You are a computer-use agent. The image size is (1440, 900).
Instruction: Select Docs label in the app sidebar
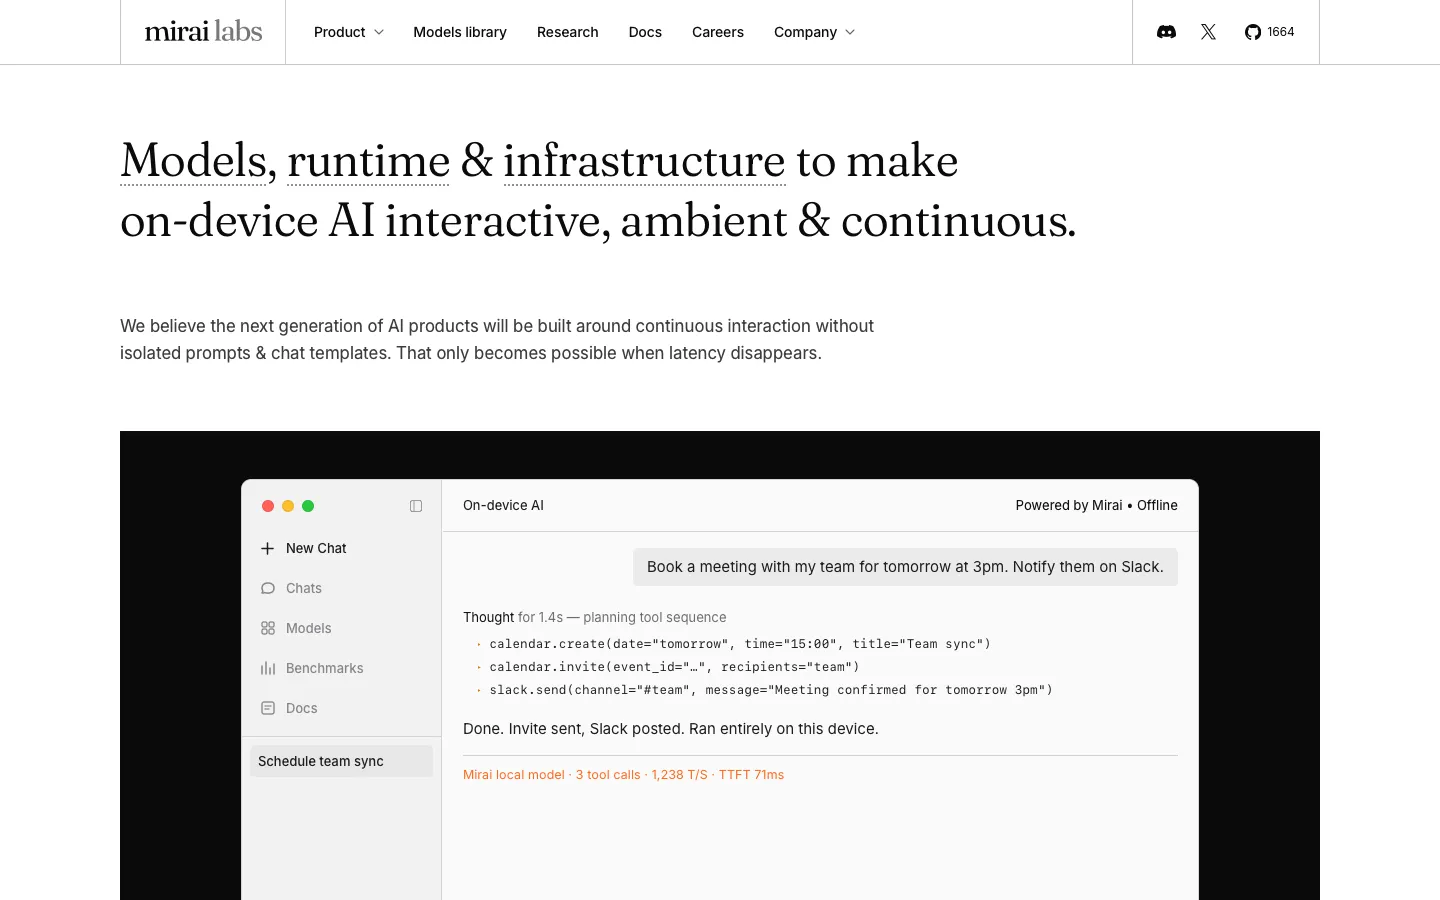[302, 708]
